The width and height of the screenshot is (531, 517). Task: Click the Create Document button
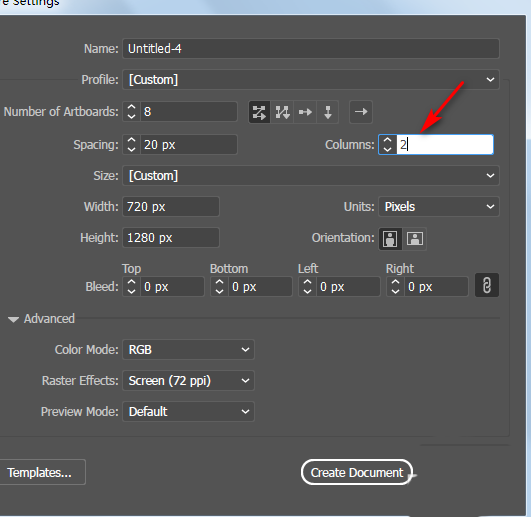pos(357,472)
